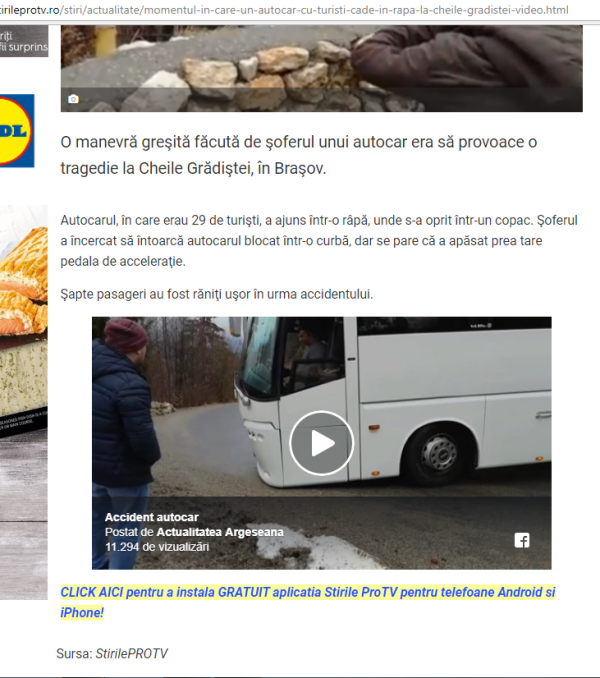
Task: Open the top article photo
Action: 322,68
